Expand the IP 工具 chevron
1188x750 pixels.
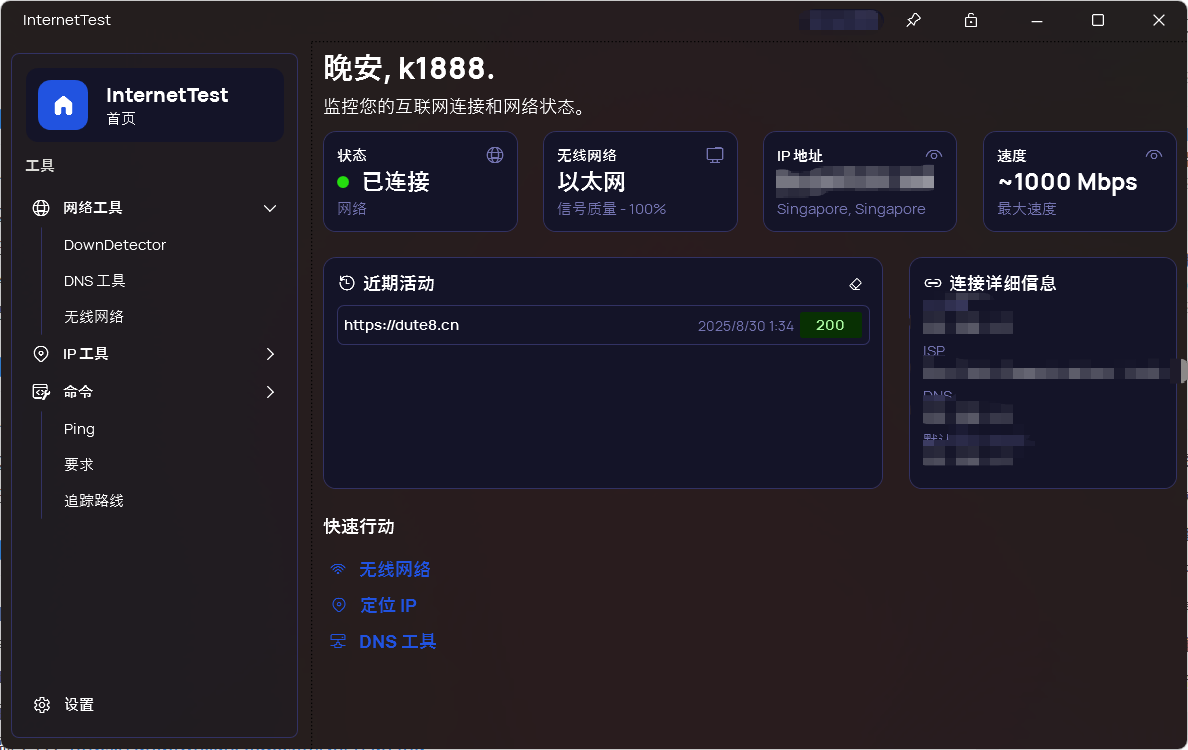tap(270, 354)
